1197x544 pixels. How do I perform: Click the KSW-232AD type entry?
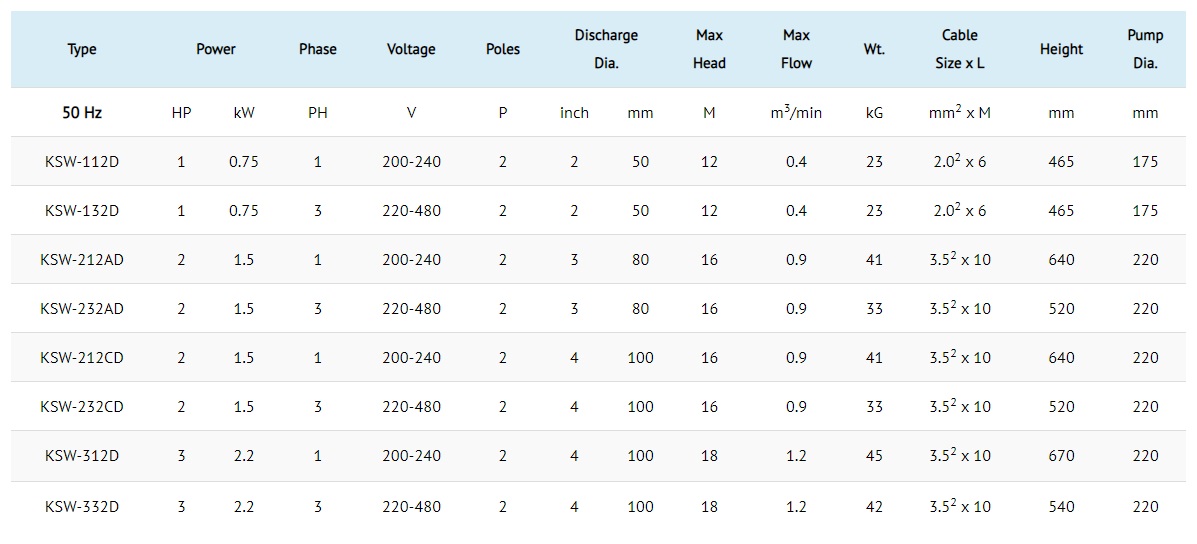pos(82,308)
